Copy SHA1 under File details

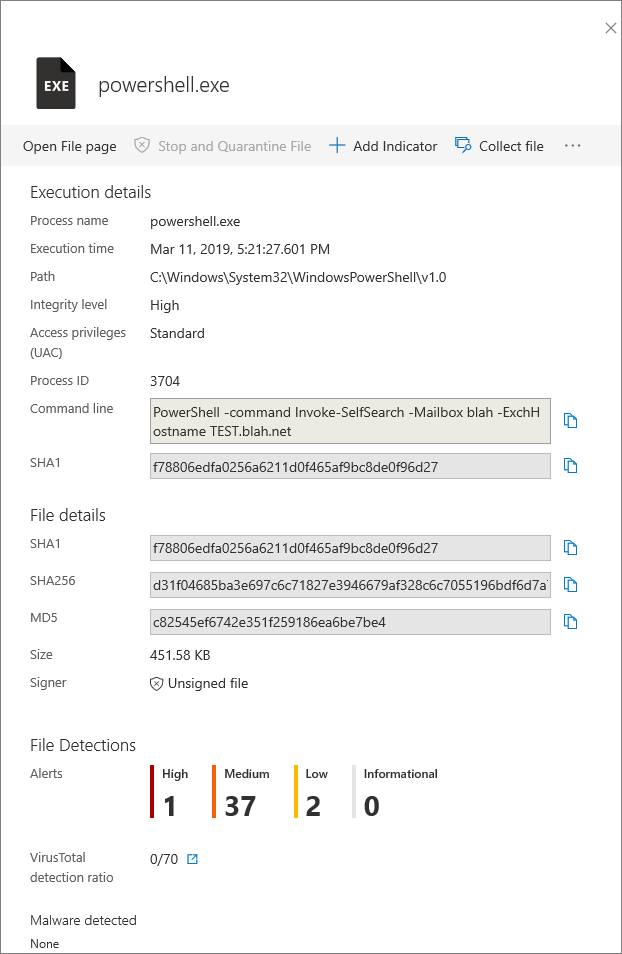pyautogui.click(x=570, y=548)
